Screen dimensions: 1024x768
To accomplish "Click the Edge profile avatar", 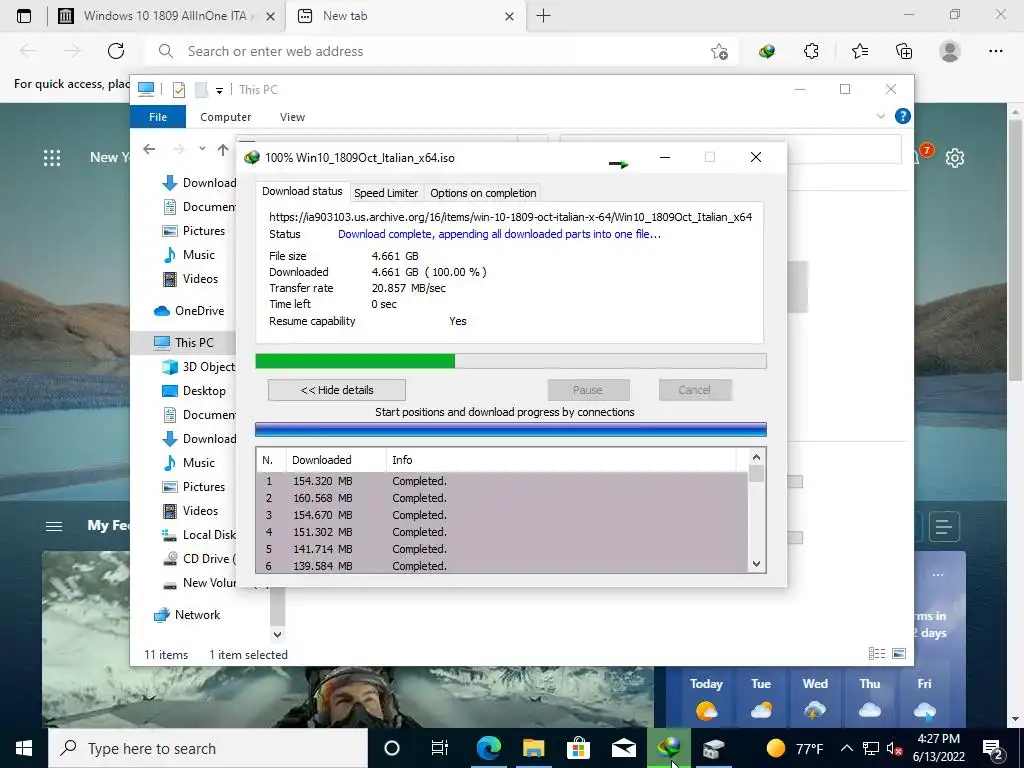I will tap(950, 51).
